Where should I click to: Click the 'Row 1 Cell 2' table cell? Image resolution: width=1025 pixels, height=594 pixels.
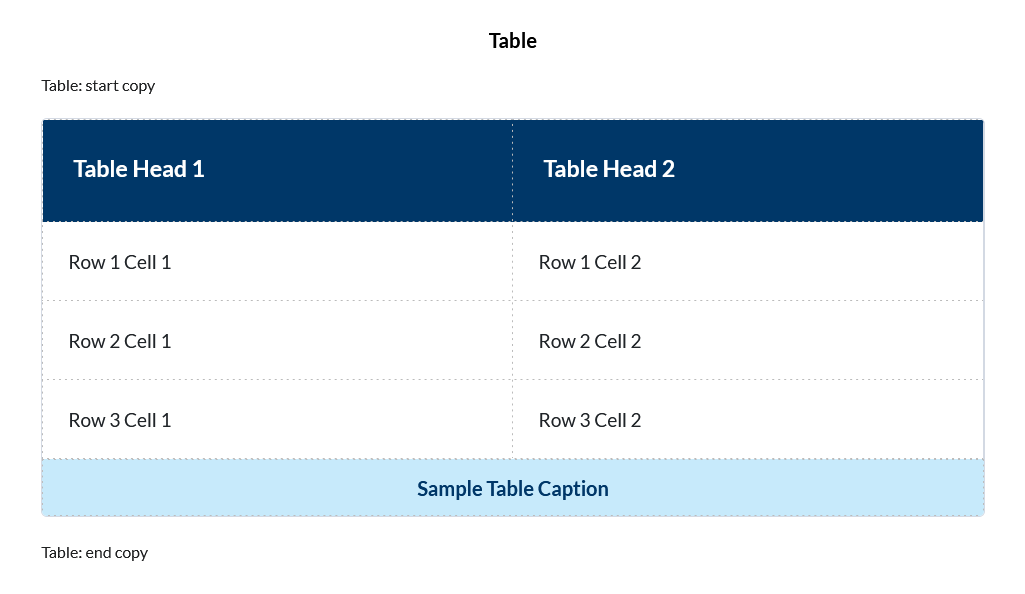click(590, 263)
